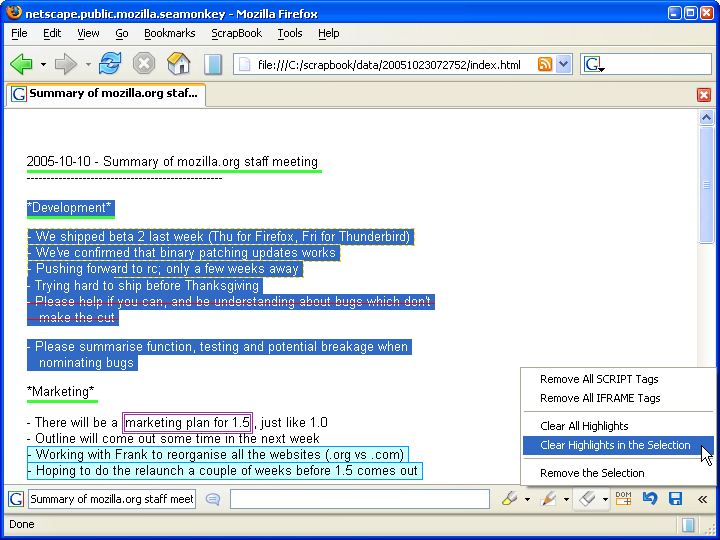Viewport: 720px width, 540px height.
Task: Click the file:///C:/scrapbook address field
Action: [389, 65]
